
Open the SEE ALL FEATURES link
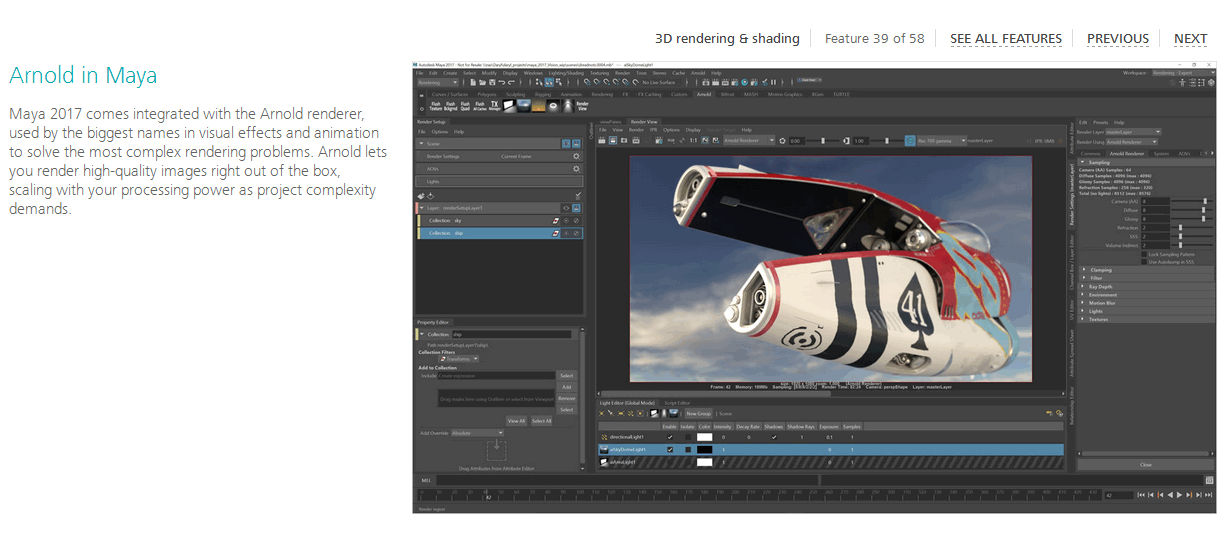[1006, 39]
